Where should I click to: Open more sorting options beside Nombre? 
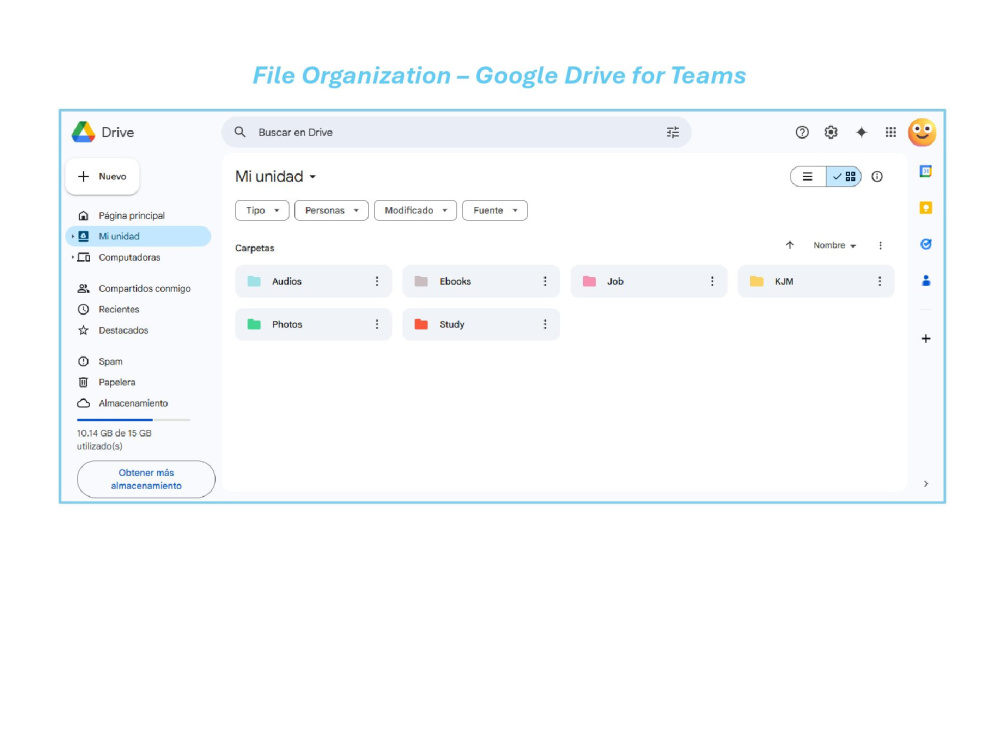pos(880,246)
